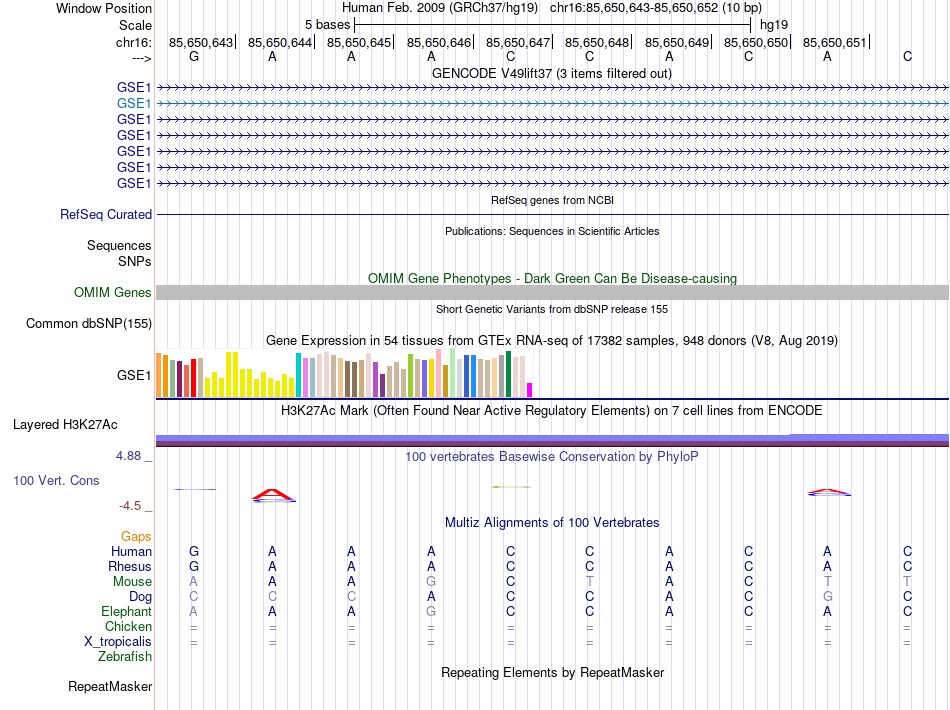The height and width of the screenshot is (710, 950).
Task: Click the Multiz Alignments of 100 Vertebrates title
Action: pyautogui.click(x=552, y=522)
